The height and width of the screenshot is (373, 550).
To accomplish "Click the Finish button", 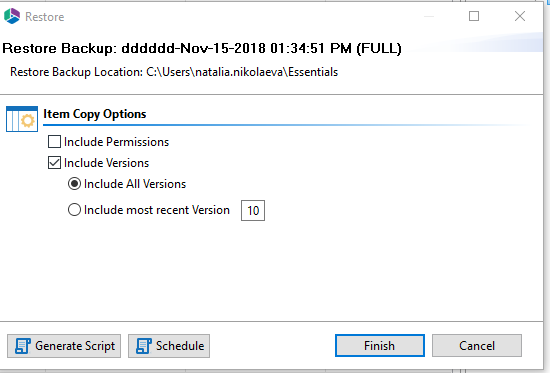I will click(x=380, y=346).
